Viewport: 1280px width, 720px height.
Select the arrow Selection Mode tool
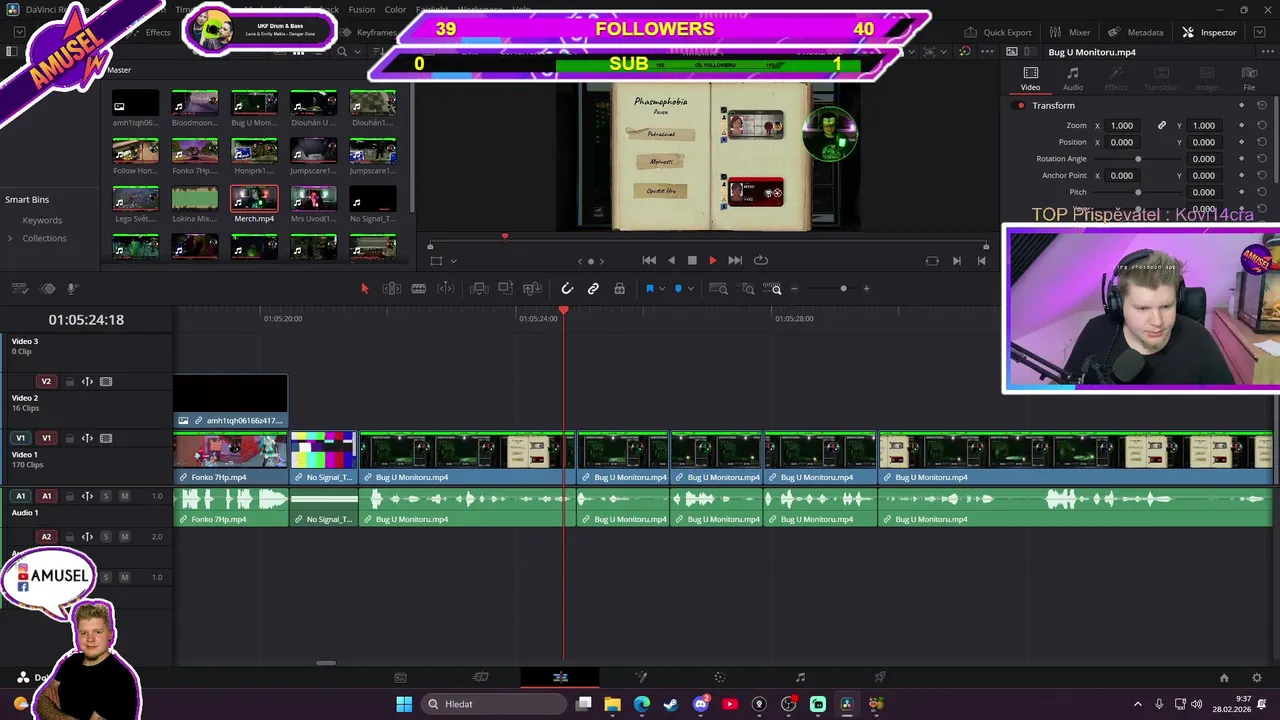coord(365,289)
